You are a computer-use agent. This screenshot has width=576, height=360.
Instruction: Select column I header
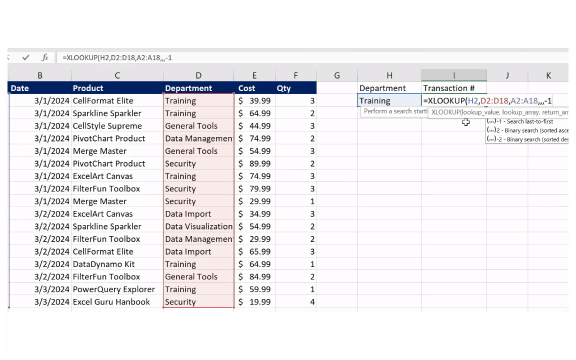click(454, 75)
